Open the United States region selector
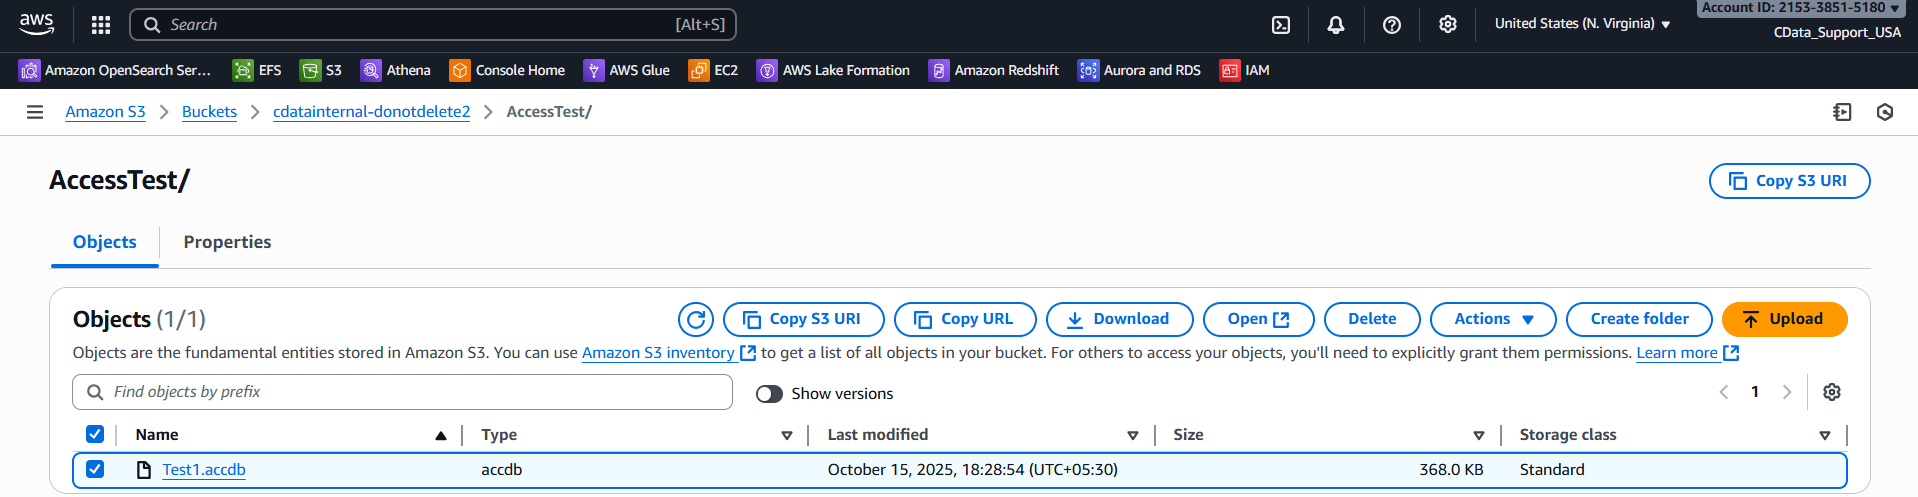 click(1582, 24)
